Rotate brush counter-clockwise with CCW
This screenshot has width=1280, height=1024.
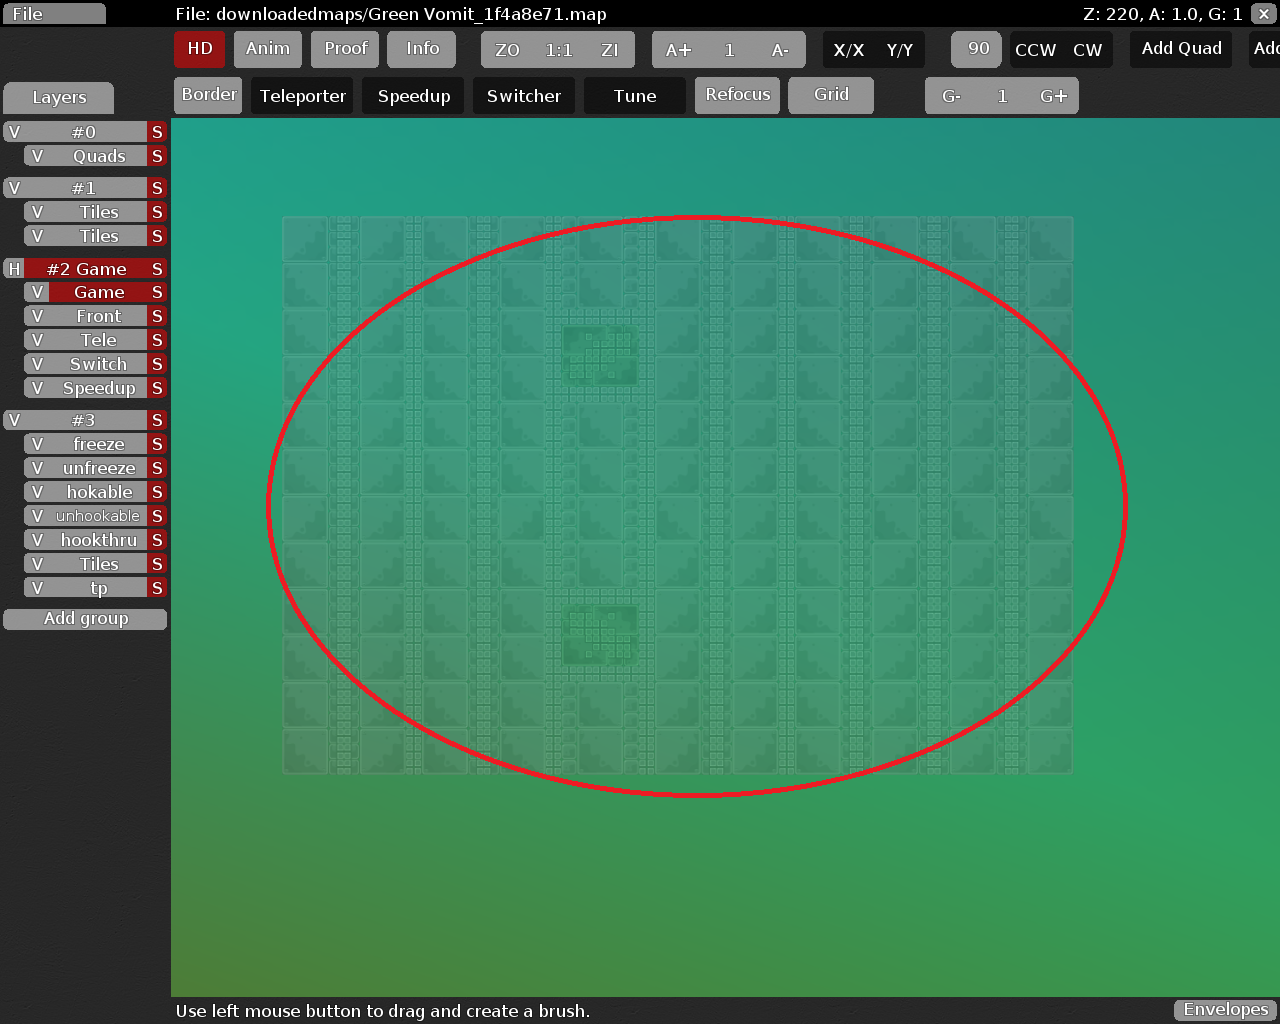pyautogui.click(x=1035, y=50)
